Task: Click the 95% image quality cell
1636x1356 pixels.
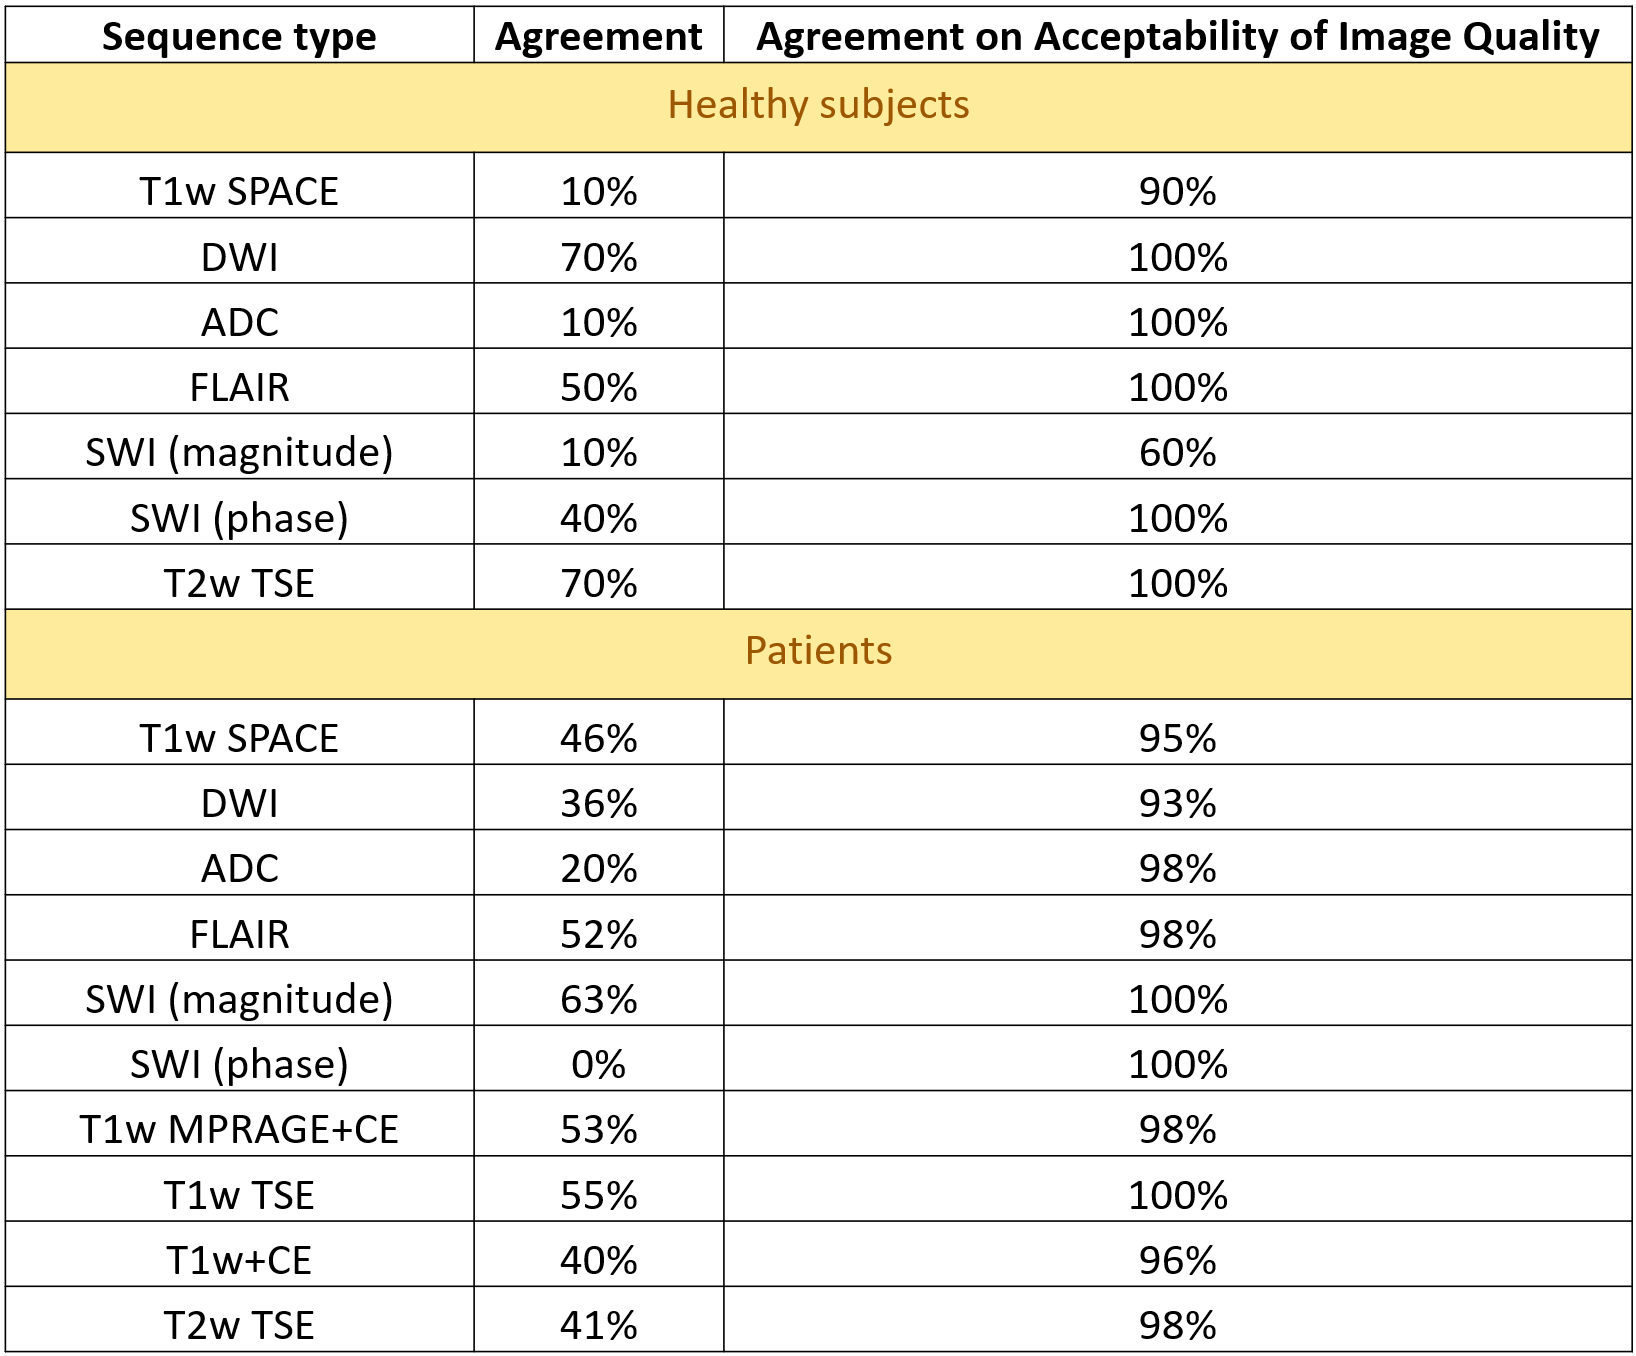Action: coord(1177,738)
